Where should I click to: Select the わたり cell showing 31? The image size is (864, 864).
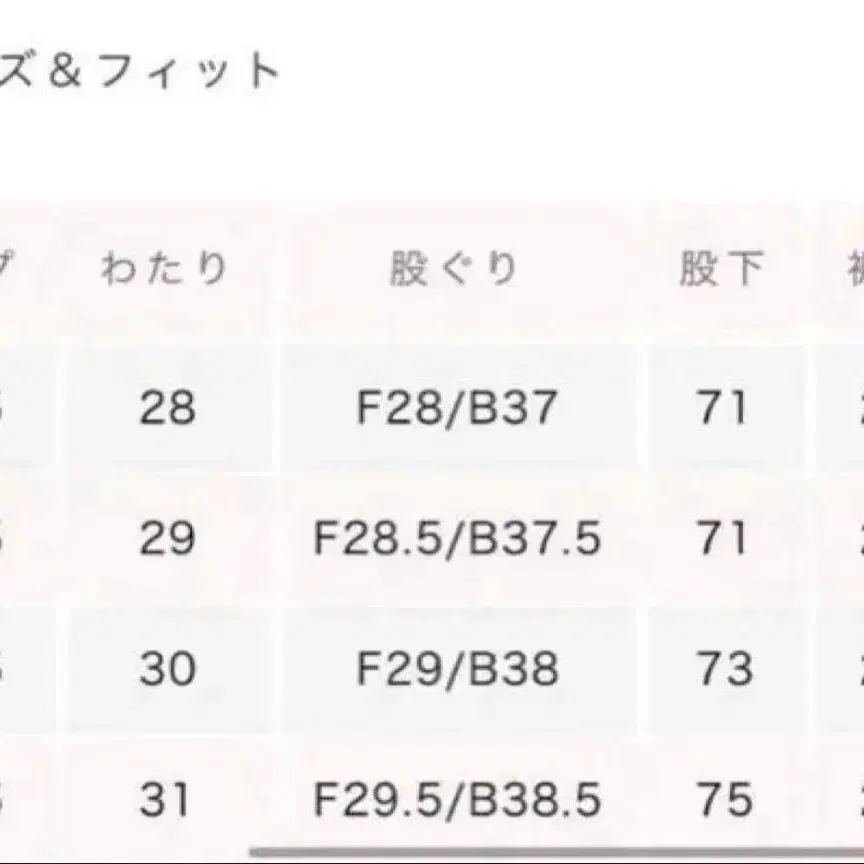(x=167, y=800)
